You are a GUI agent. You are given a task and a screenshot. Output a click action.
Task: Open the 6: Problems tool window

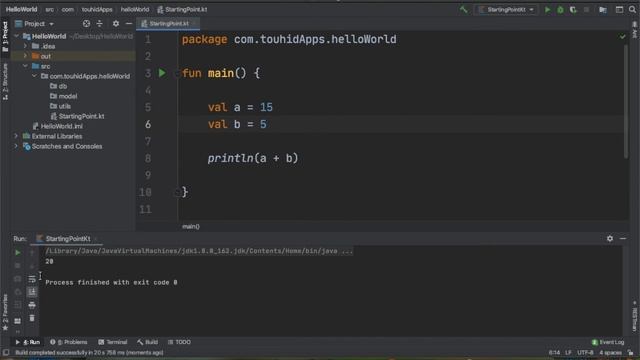coord(69,342)
